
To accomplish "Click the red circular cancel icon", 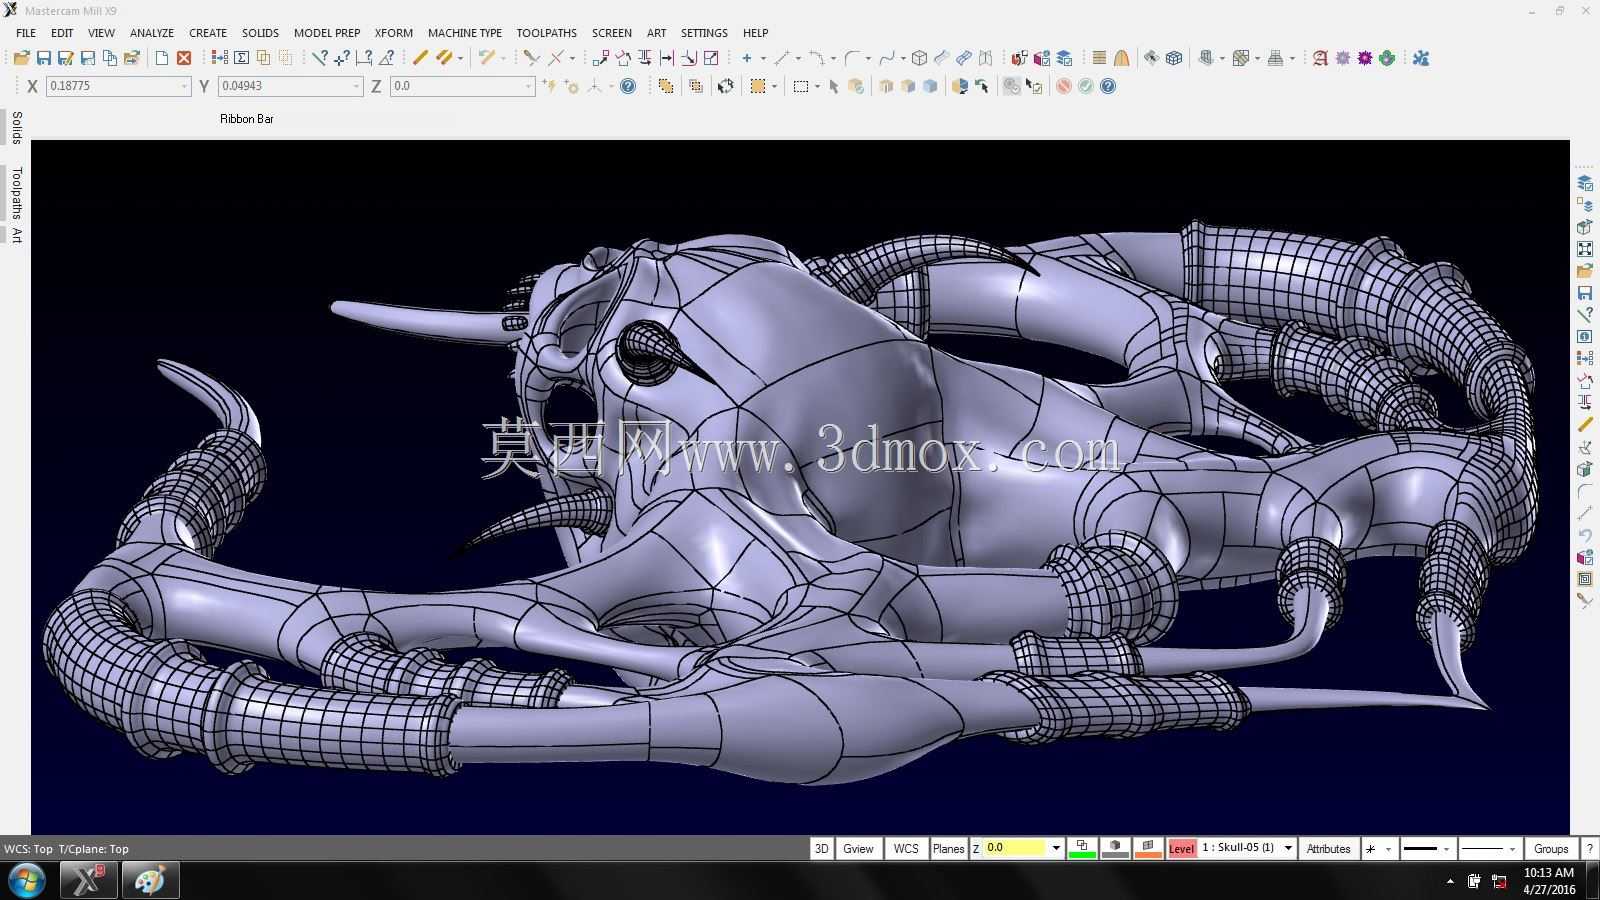I will point(1064,86).
